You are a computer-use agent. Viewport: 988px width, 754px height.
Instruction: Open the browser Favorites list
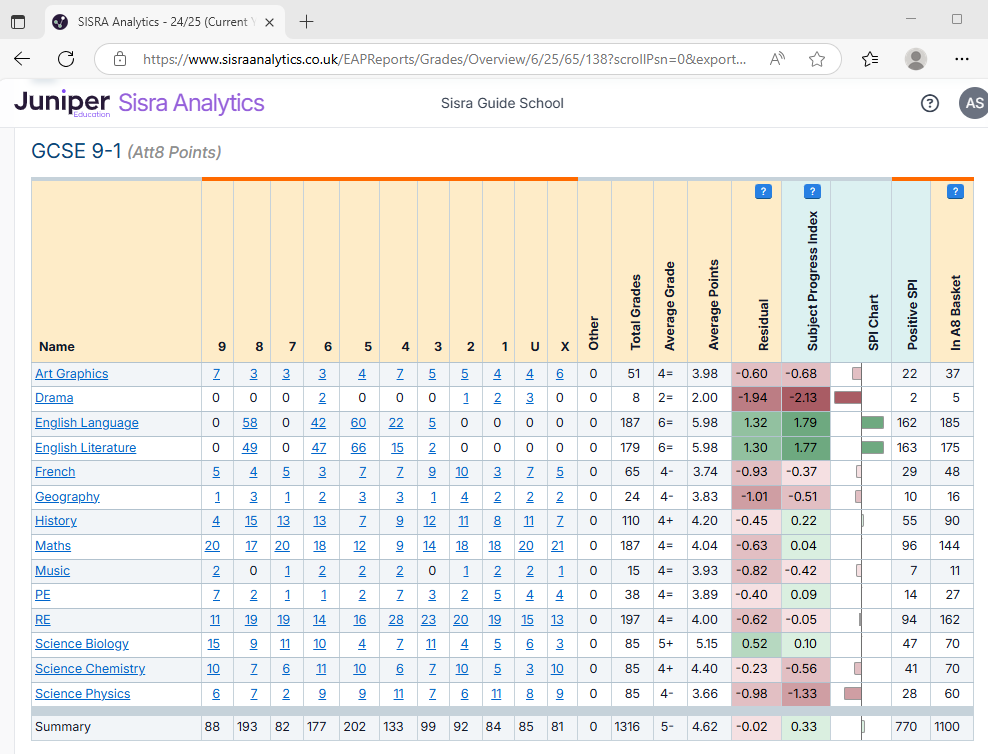point(870,59)
